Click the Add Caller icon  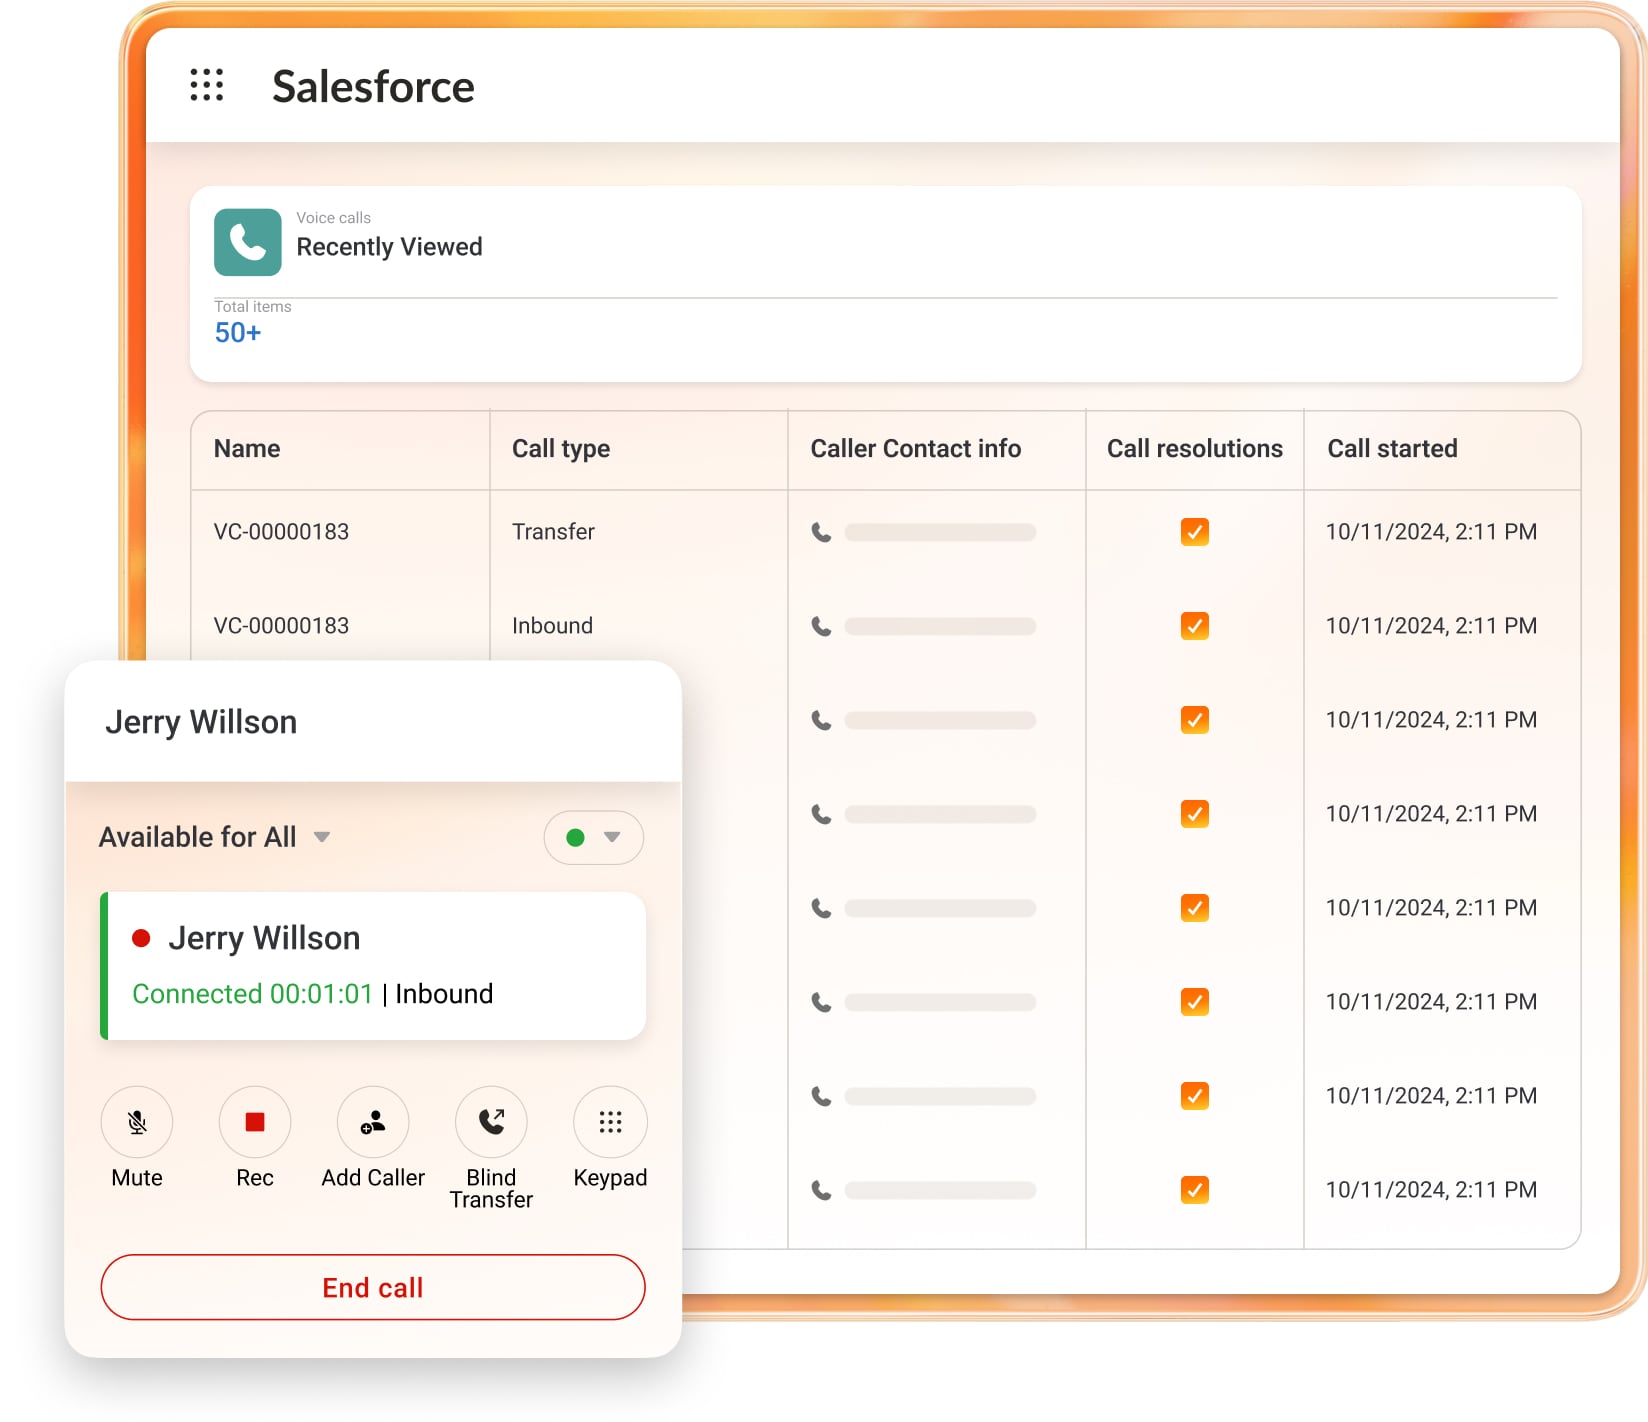pyautogui.click(x=373, y=1122)
